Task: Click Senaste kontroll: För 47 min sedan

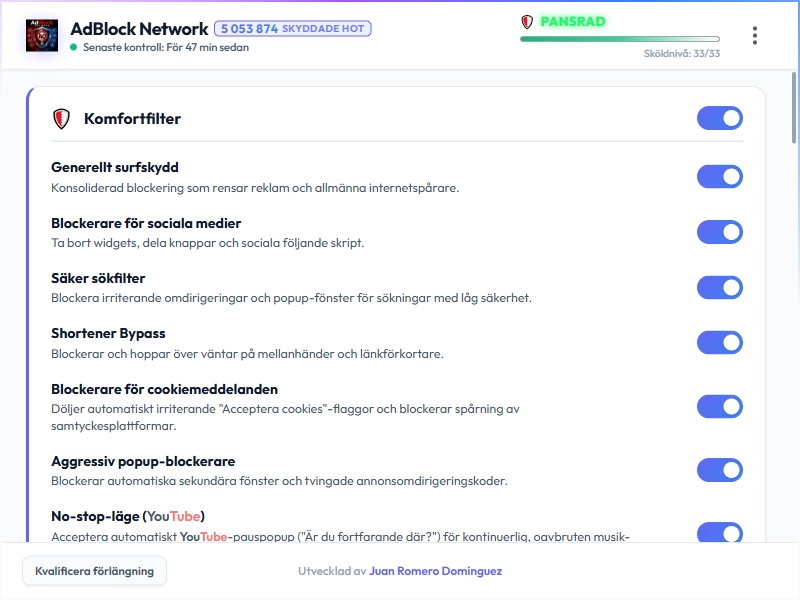Action: (x=166, y=47)
